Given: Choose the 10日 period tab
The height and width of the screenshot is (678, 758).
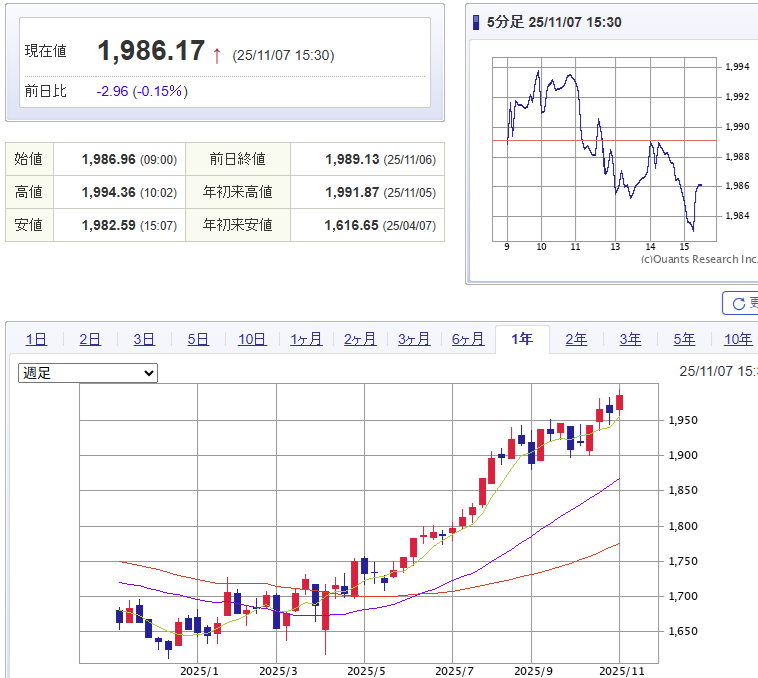Looking at the screenshot, I should [252, 339].
